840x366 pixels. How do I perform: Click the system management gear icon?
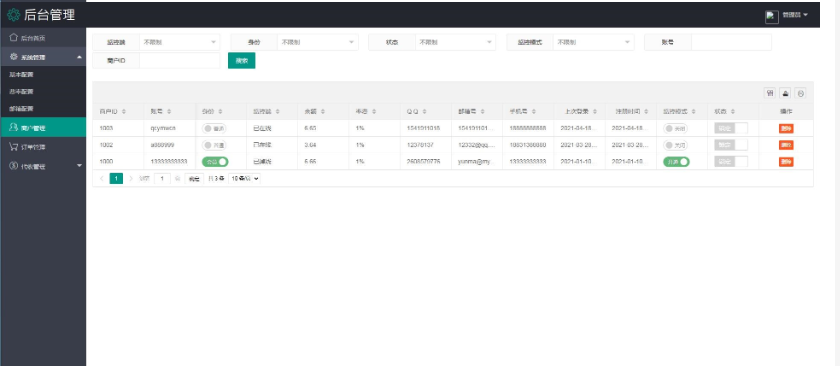pos(14,57)
